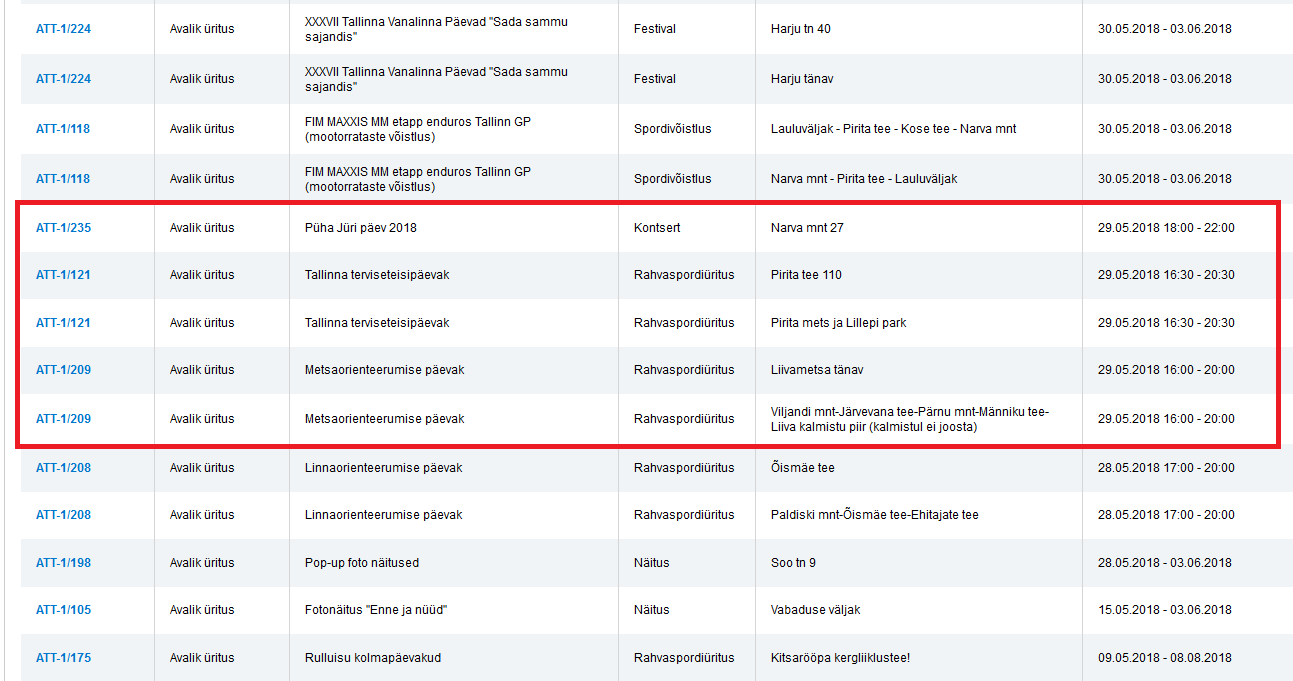Select the Rulluisu kolmapäevakud event title
The image size is (1293, 681).
[x=372, y=658]
